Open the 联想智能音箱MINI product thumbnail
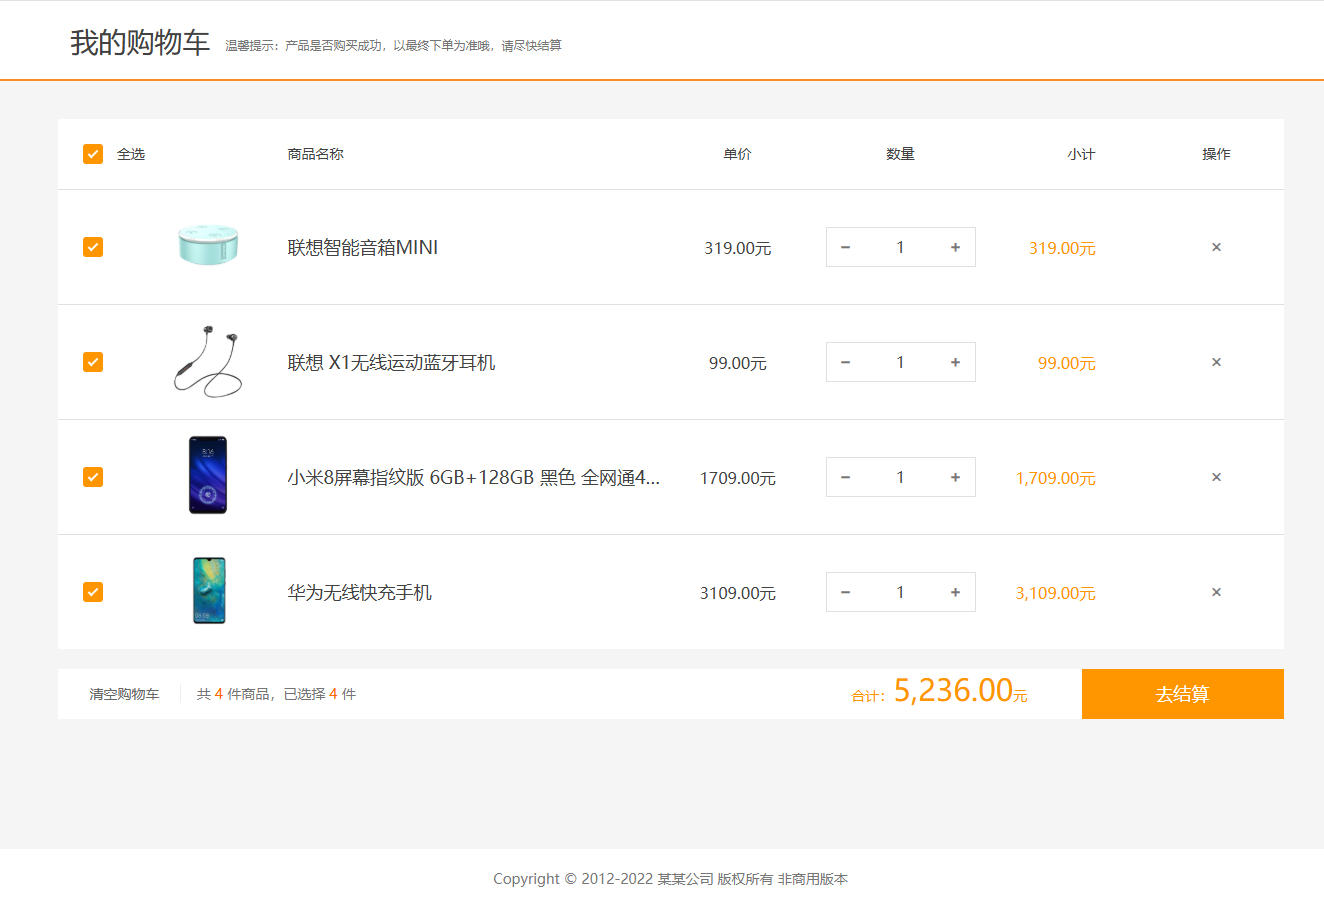 [208, 246]
